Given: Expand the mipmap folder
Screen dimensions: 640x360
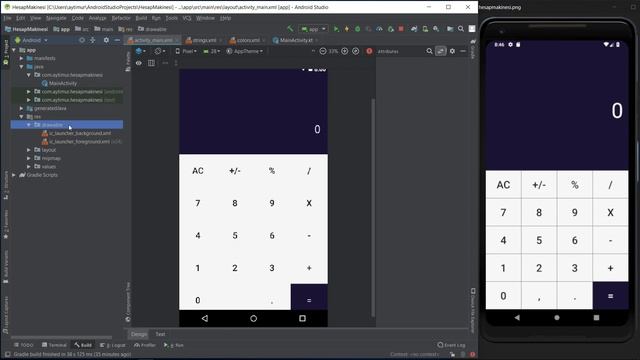Looking at the screenshot, I should coord(29,158).
